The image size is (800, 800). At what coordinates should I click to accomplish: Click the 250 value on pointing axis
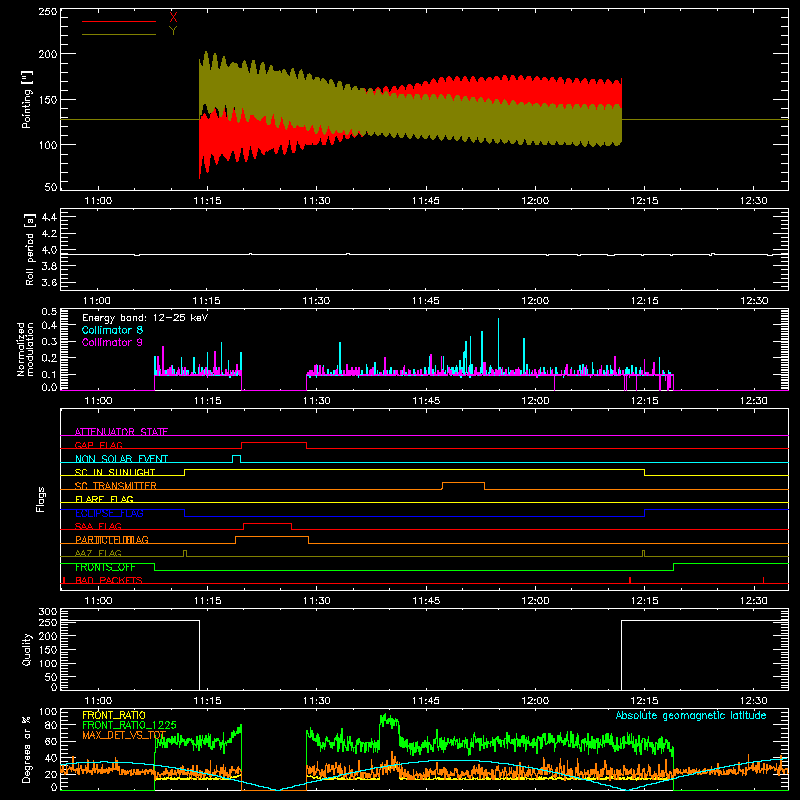(48, 11)
